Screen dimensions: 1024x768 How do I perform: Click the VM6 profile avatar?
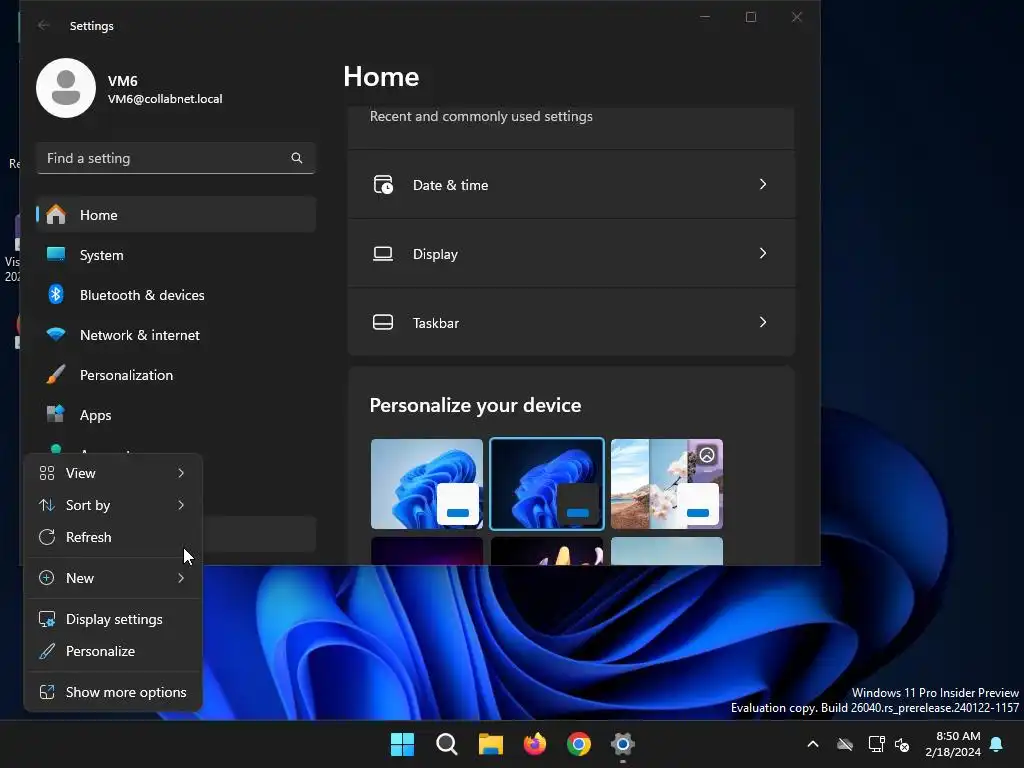click(x=66, y=88)
